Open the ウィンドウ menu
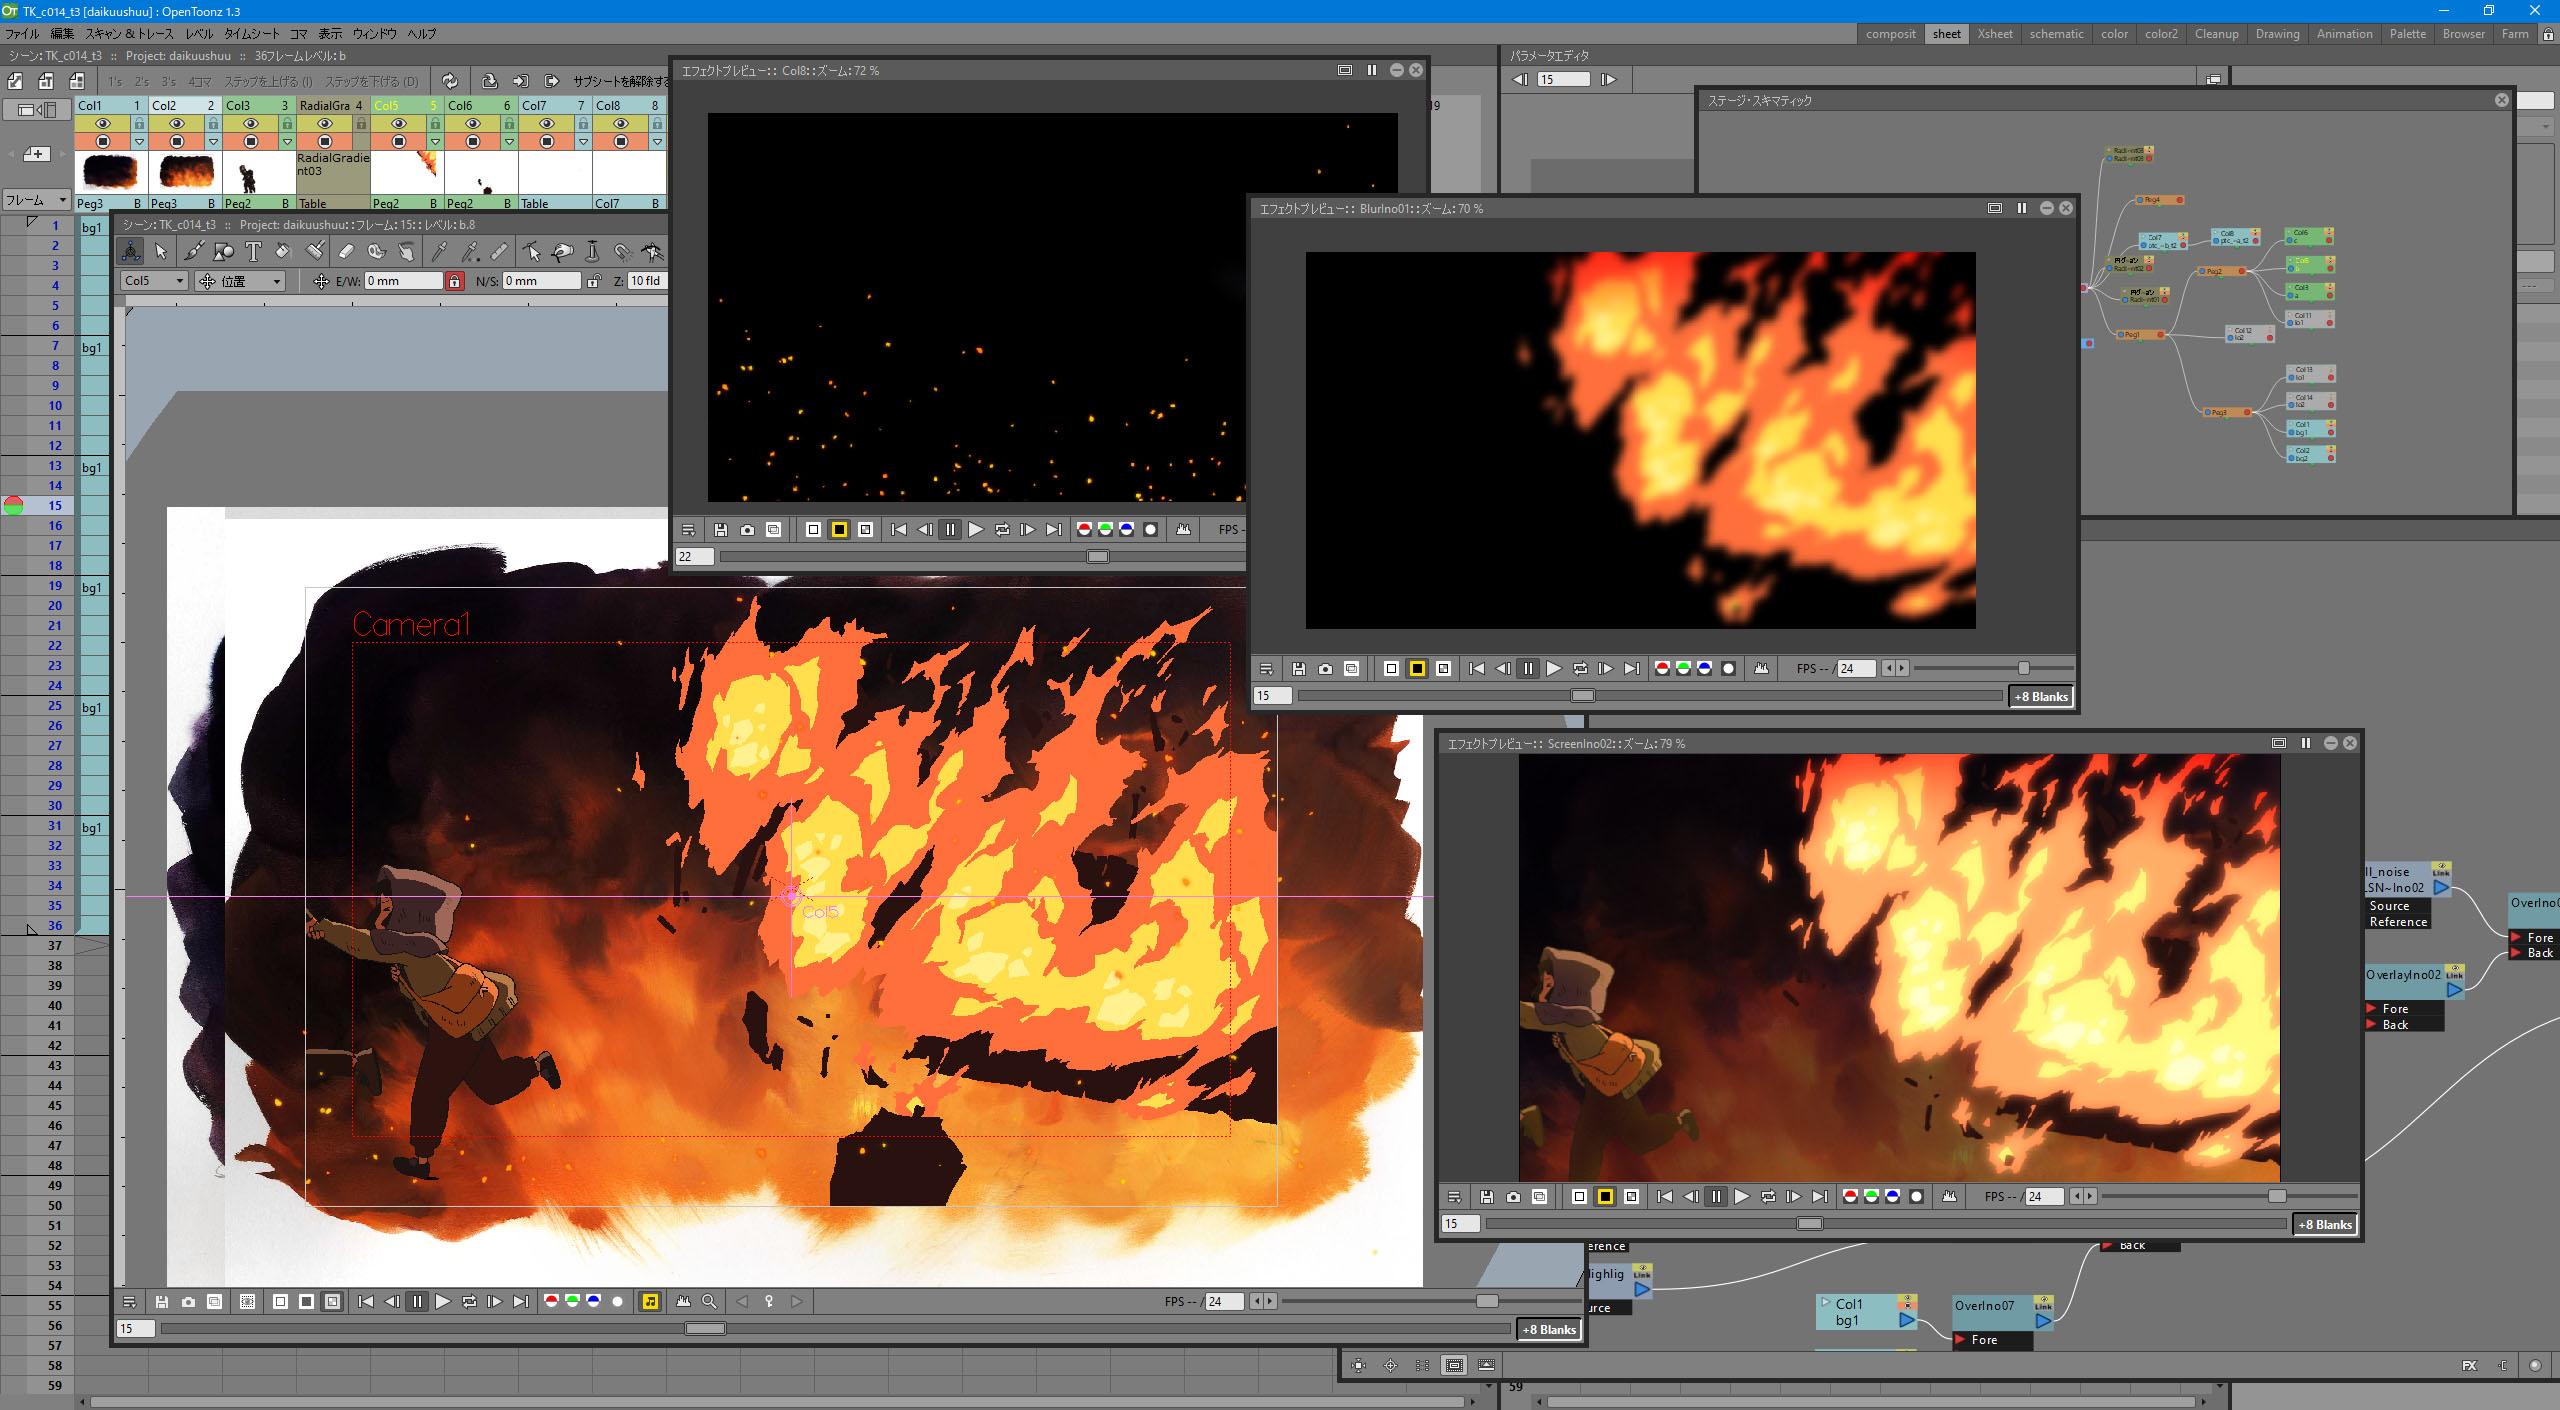This screenshot has height=1410, width=2560. pos(373,33)
